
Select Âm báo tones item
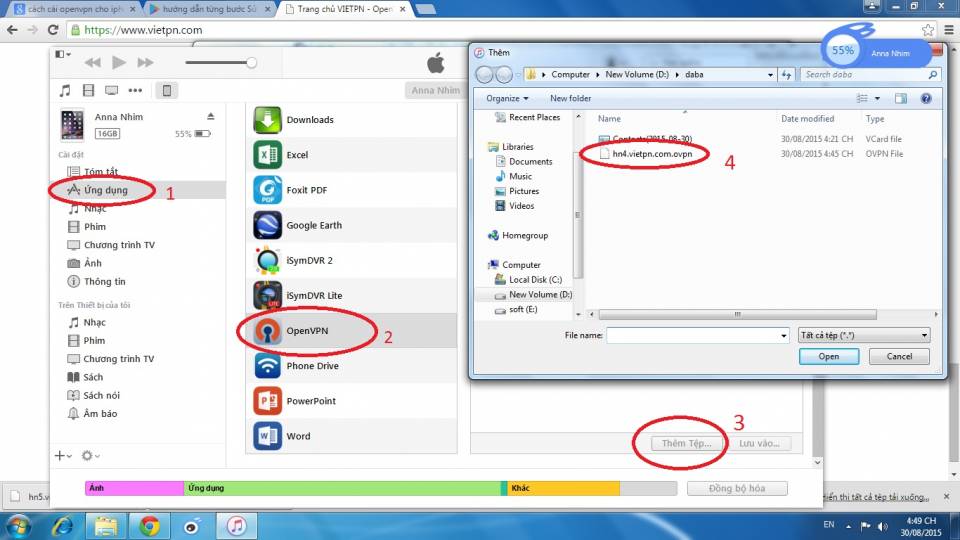[x=100, y=414]
